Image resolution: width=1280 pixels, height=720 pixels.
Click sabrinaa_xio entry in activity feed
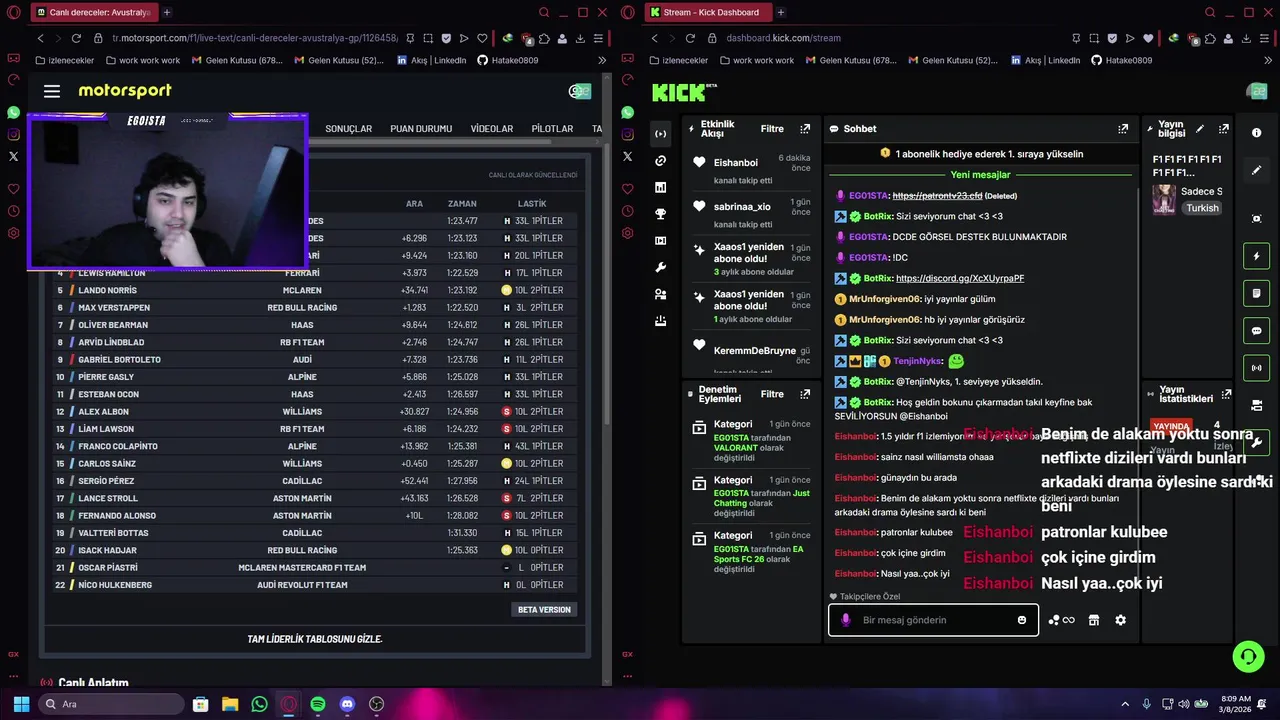click(750, 212)
